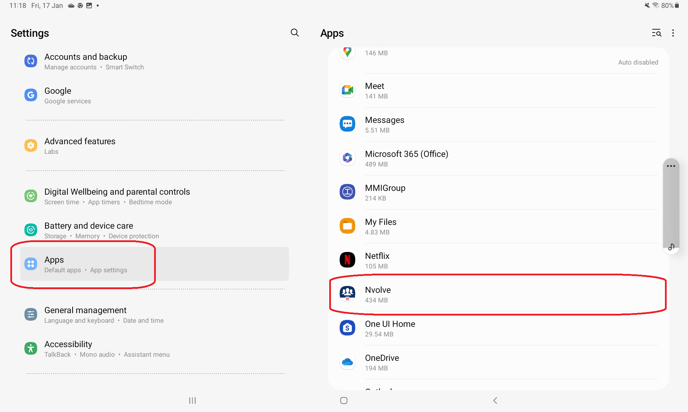Open Microsoft 365 (Office) app info
688x412 pixels.
coord(498,158)
